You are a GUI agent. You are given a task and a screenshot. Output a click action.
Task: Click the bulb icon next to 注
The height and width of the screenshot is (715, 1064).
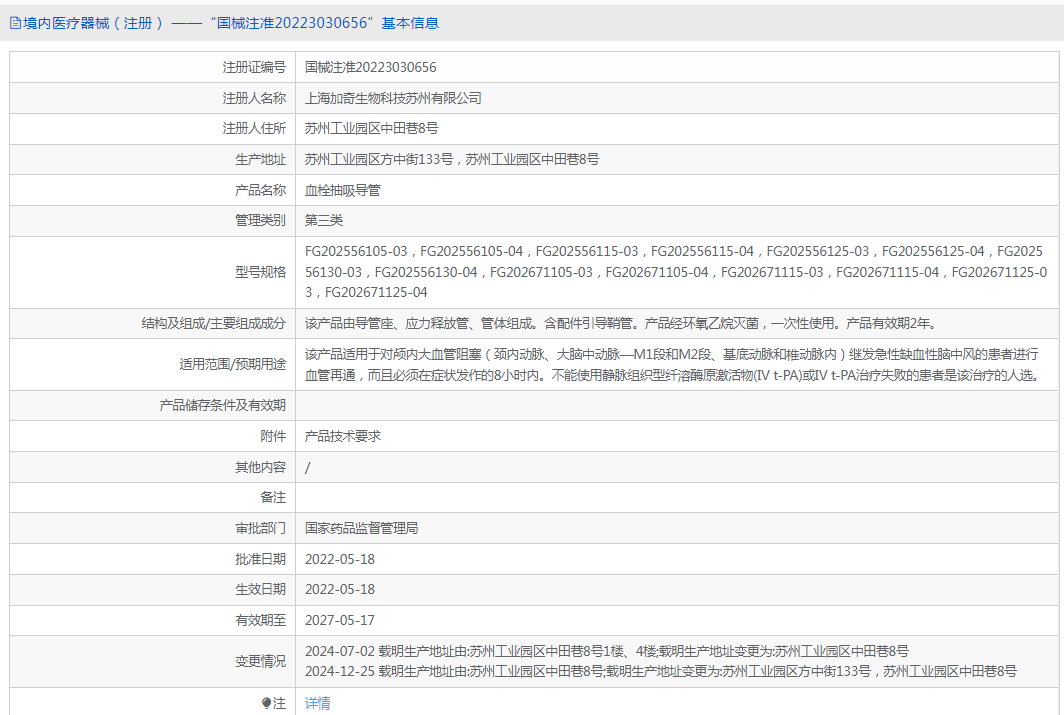(x=266, y=703)
